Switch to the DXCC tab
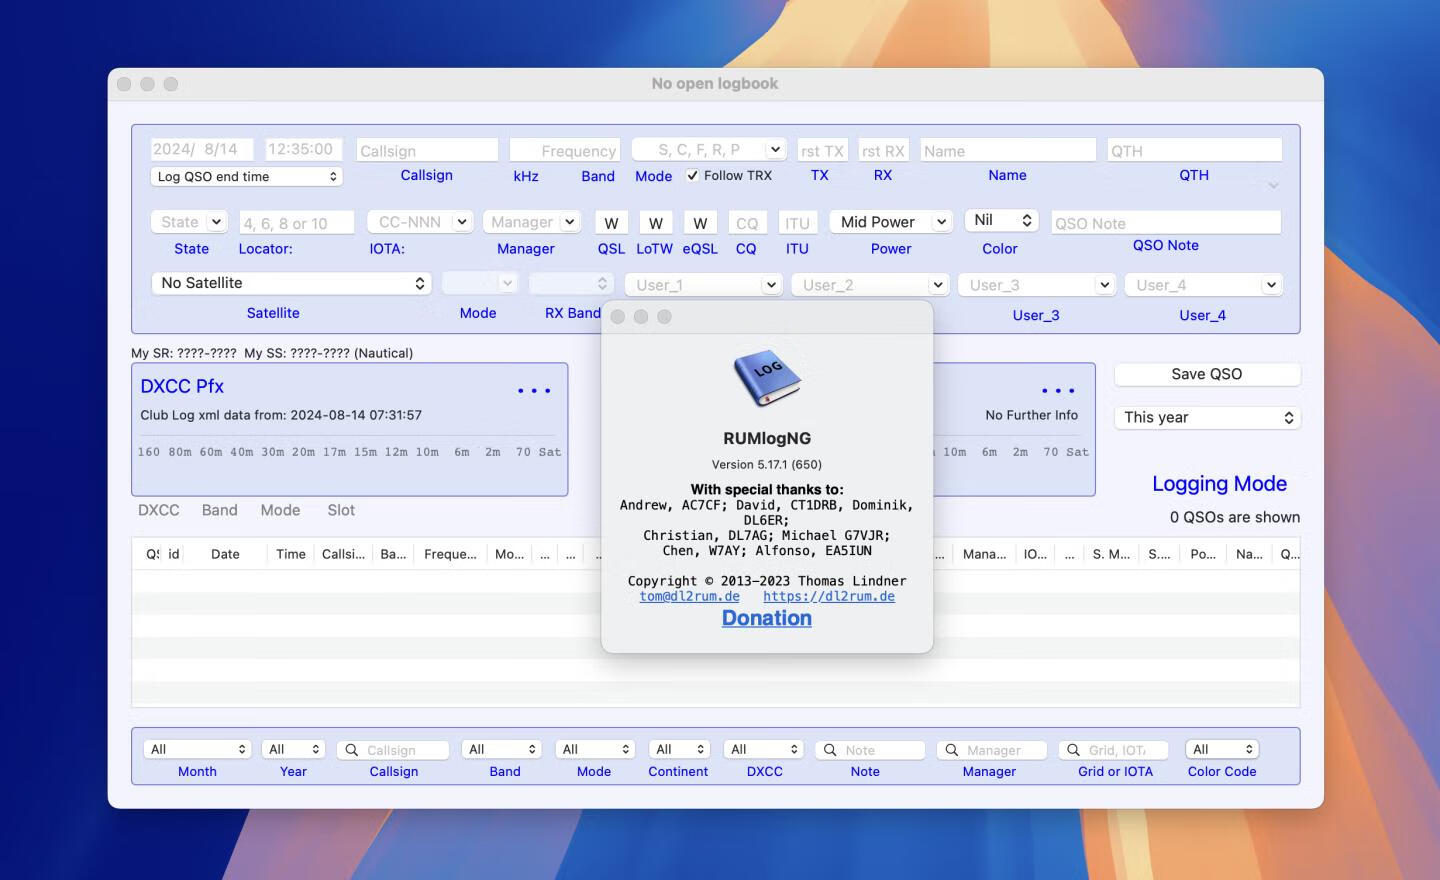The image size is (1440, 880). (159, 510)
